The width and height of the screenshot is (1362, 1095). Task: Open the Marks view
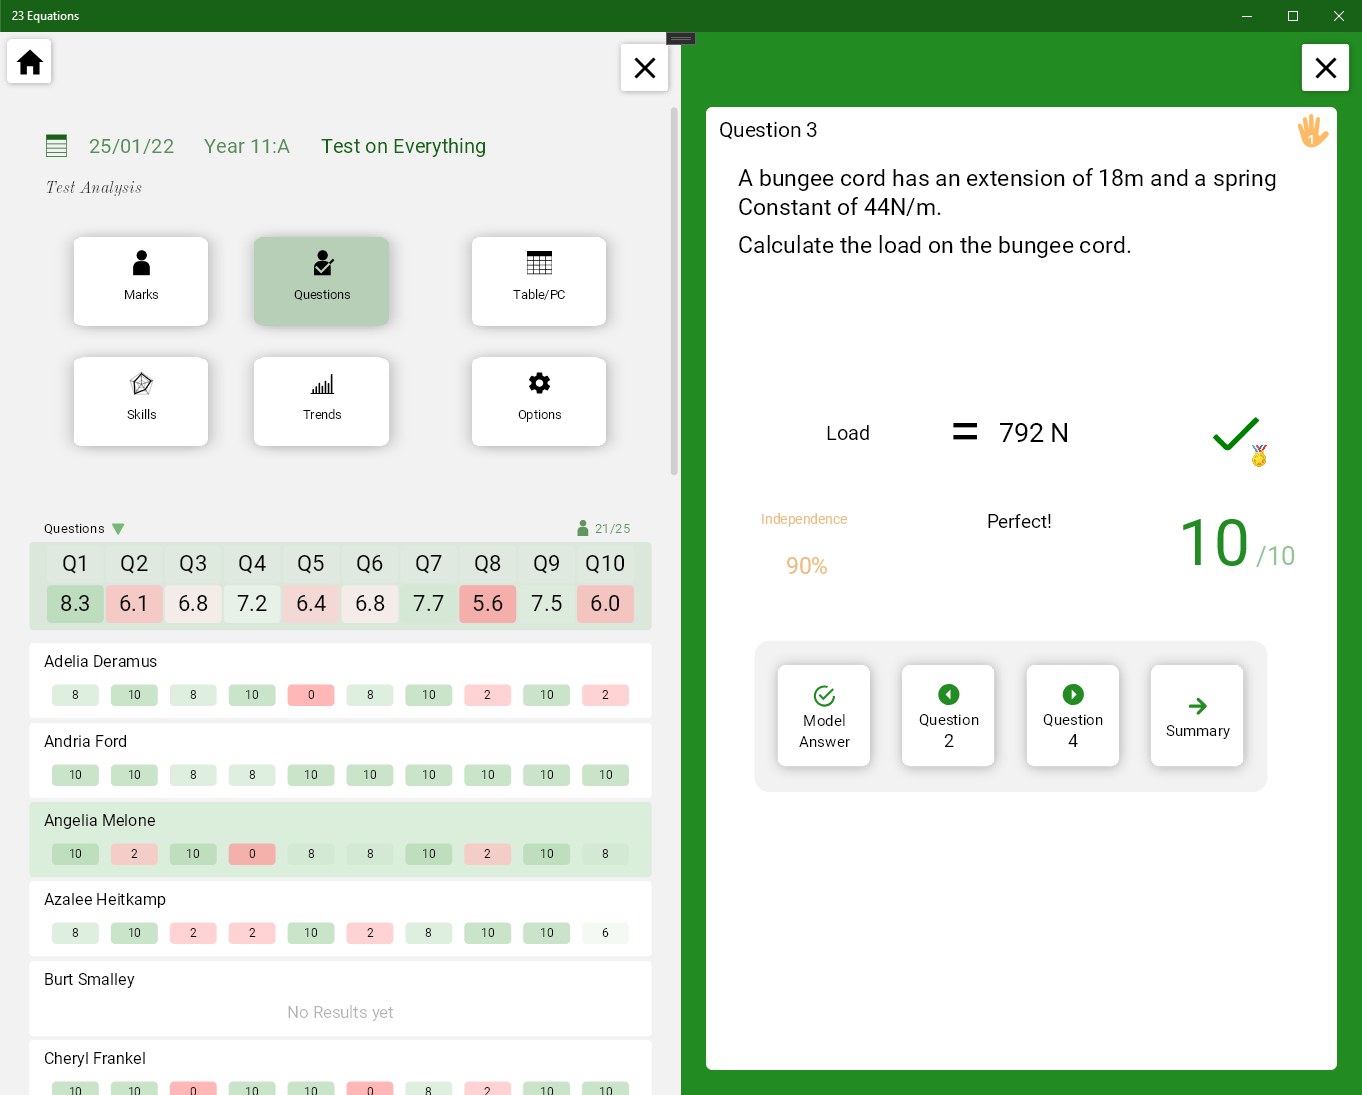point(141,281)
